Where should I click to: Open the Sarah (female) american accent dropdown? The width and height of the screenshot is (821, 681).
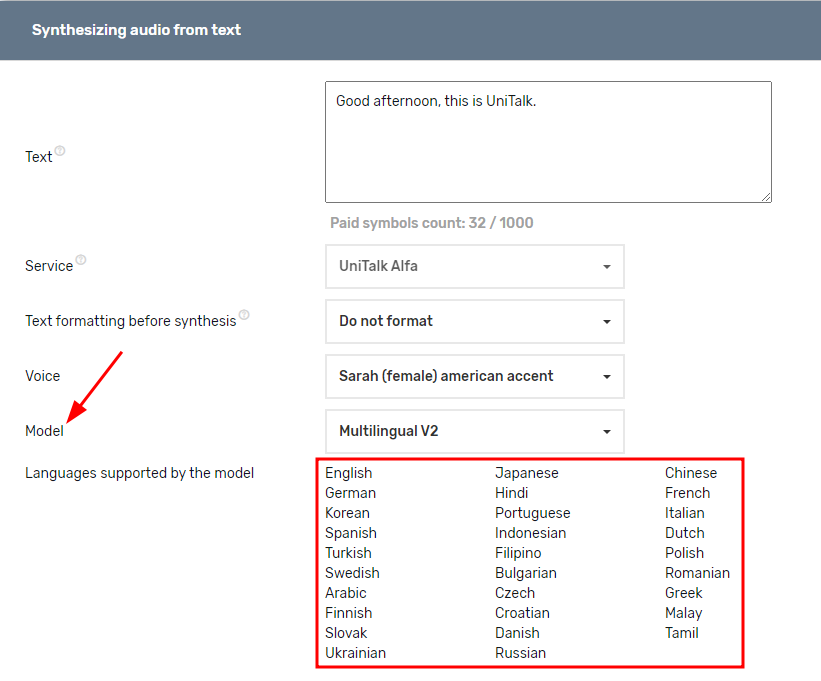coord(474,376)
